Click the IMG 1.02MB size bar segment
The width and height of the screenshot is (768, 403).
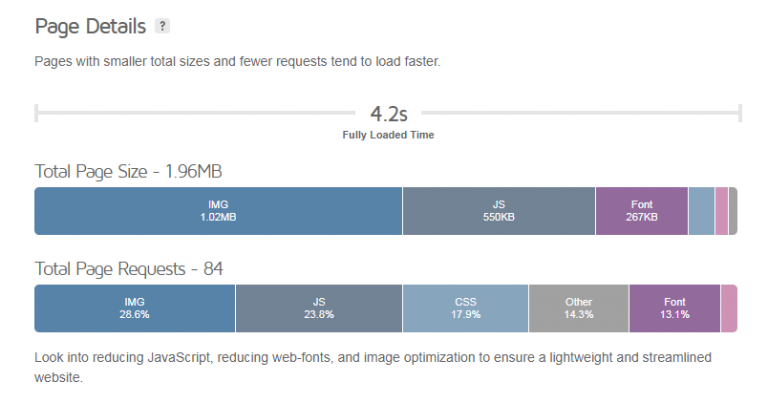pyautogui.click(x=218, y=211)
